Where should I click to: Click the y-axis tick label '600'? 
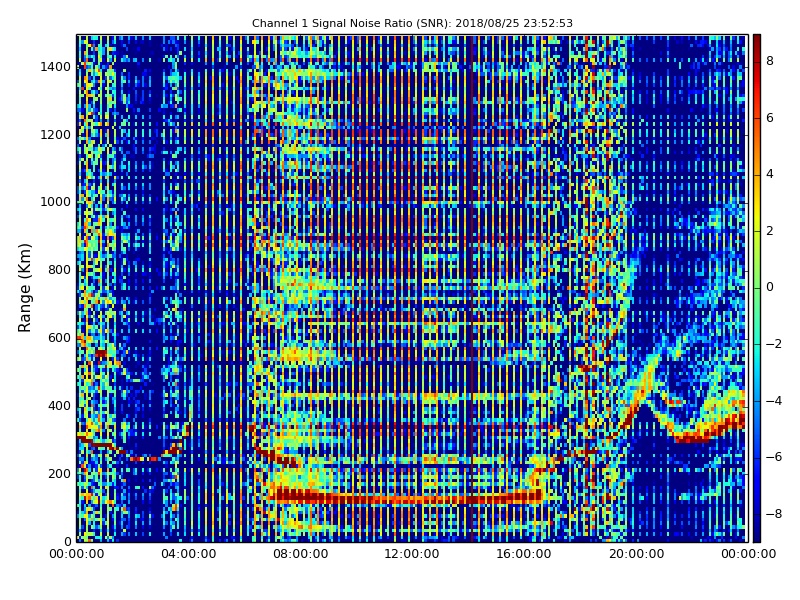click(59, 338)
